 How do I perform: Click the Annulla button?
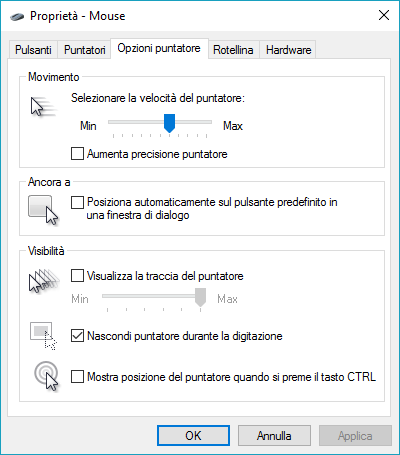coord(274,436)
